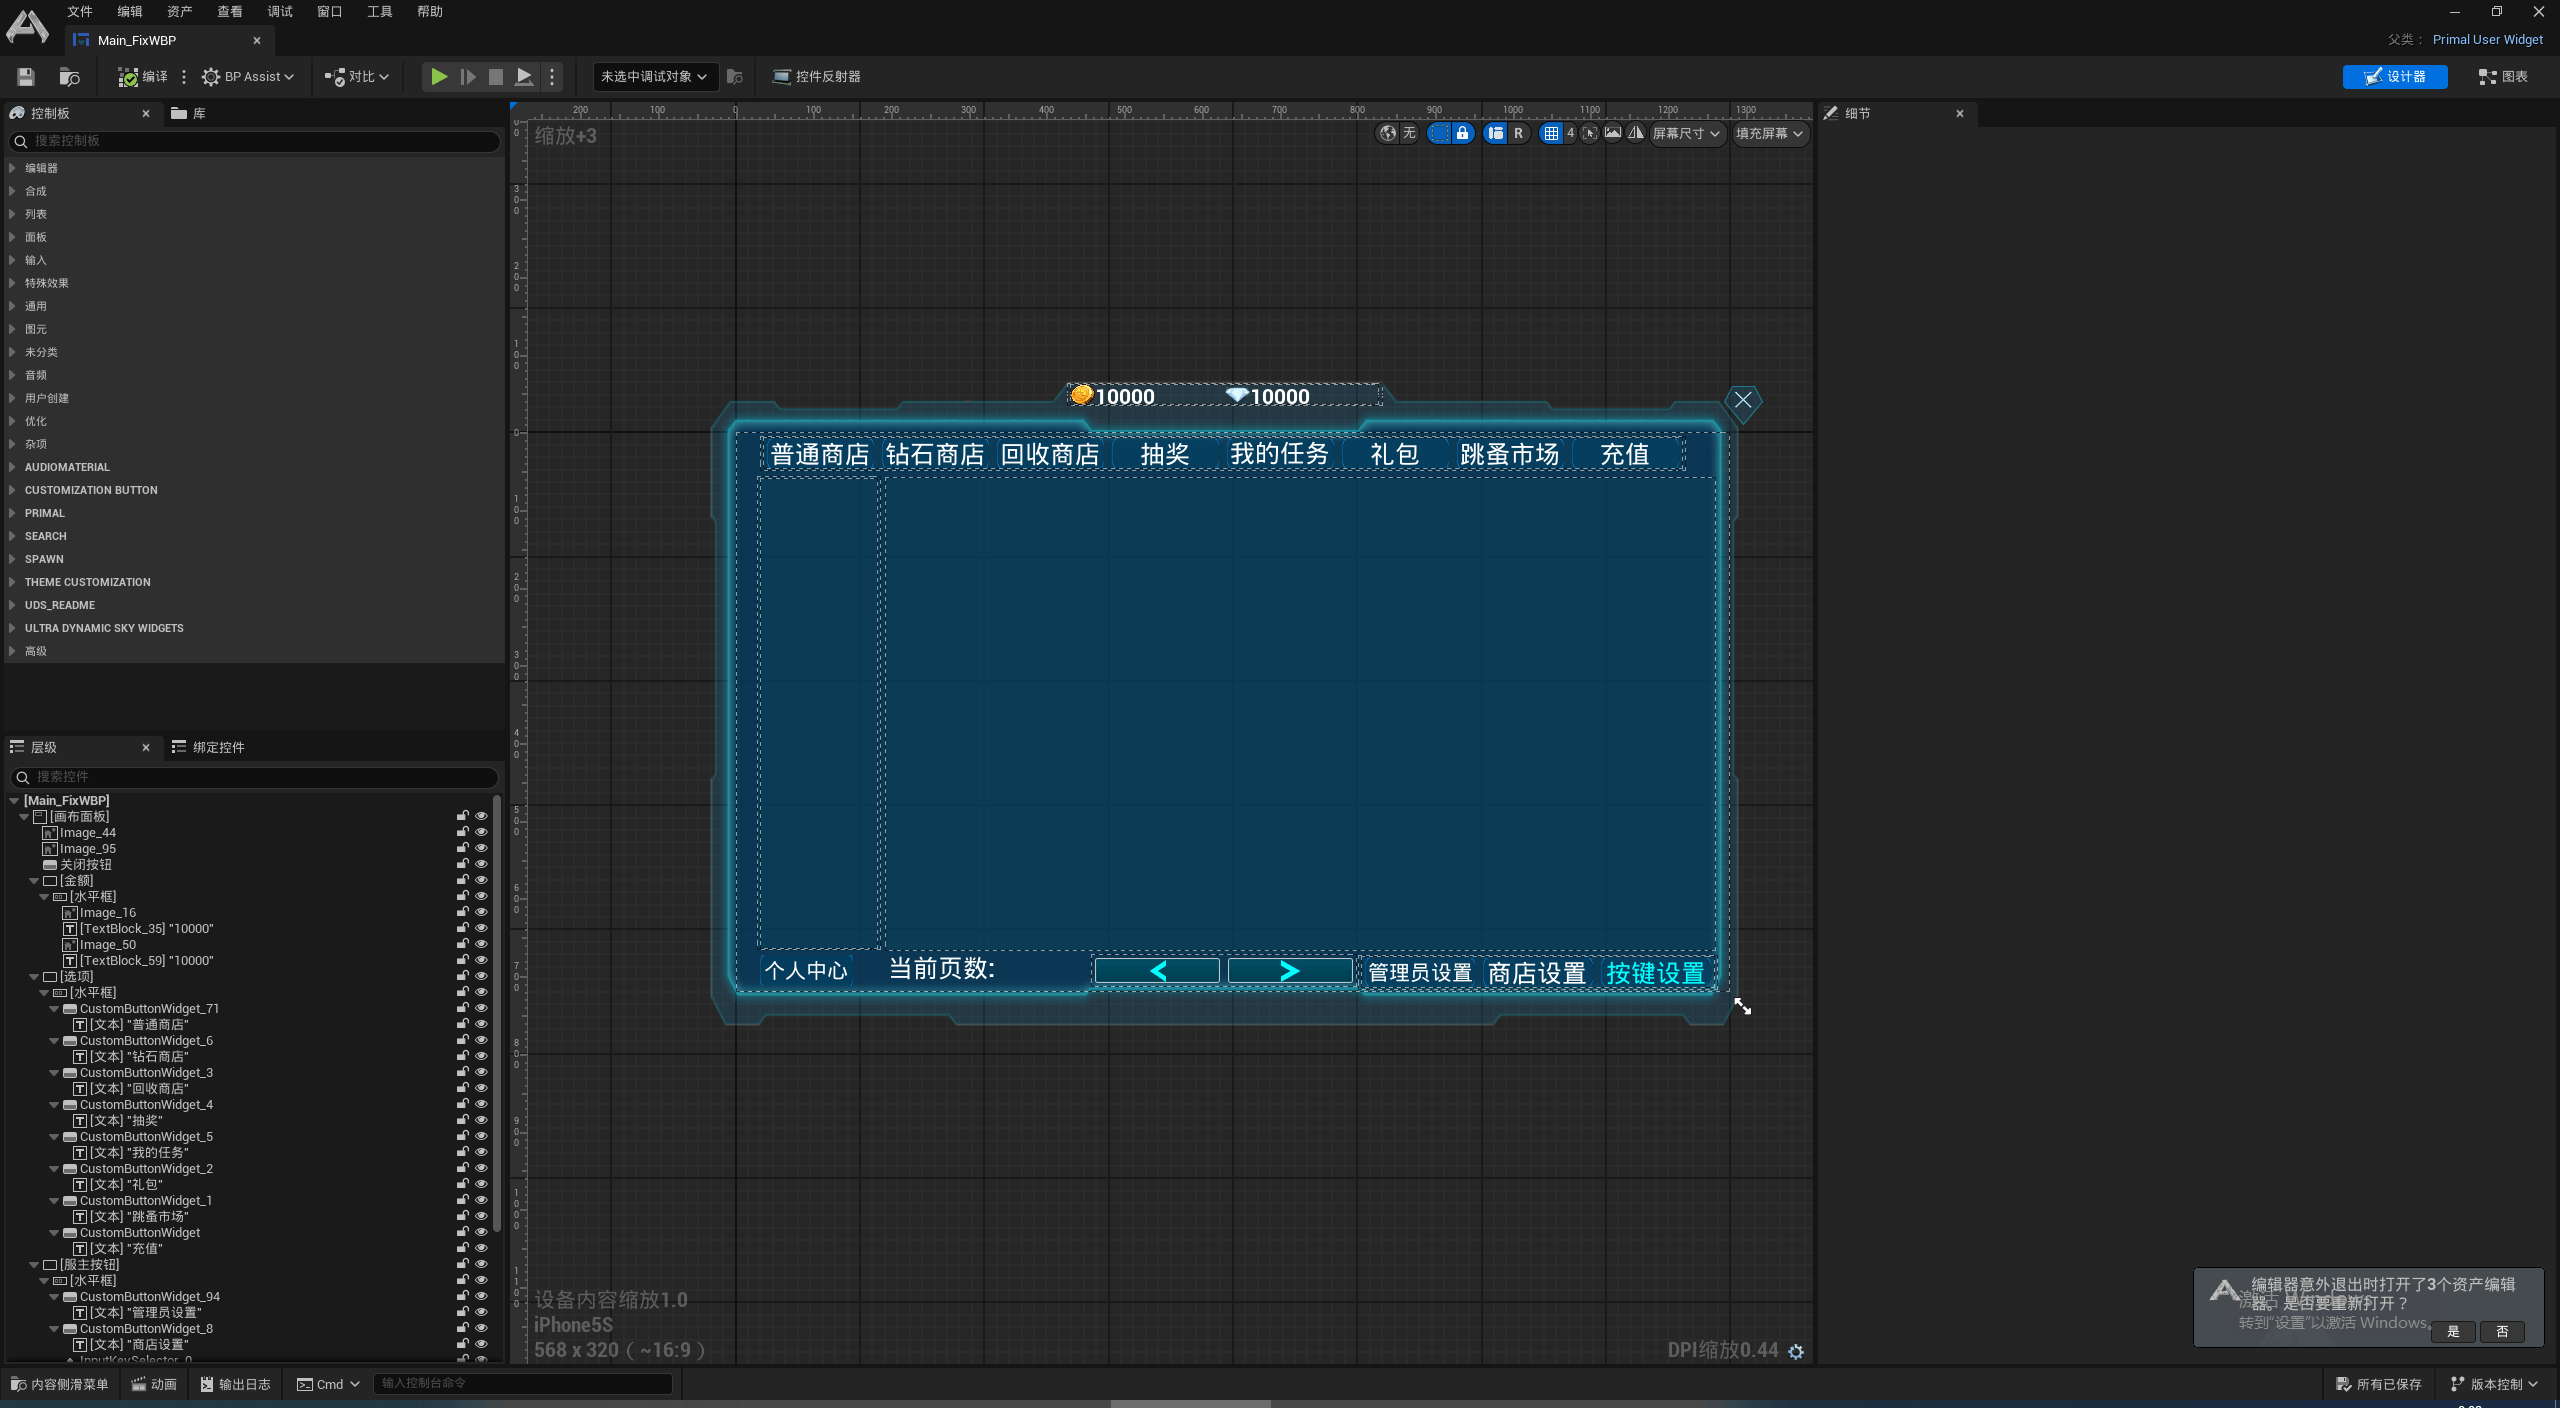This screenshot has width=2560, height=1408.
Task: Open the Widget Reflector (控件反射器) tool
Action: [x=817, y=77]
